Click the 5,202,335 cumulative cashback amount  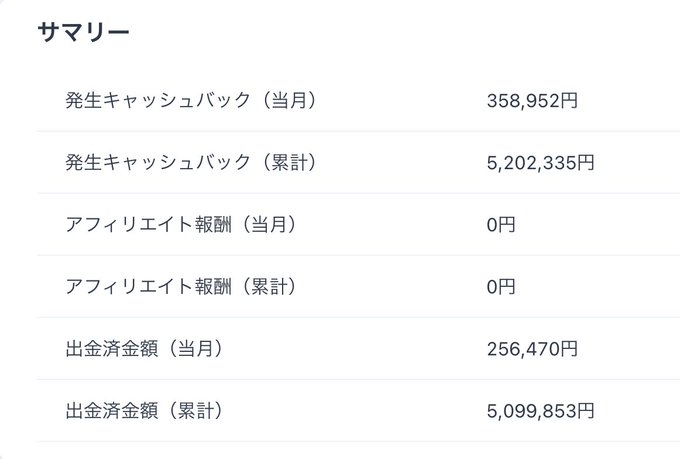pyautogui.click(x=532, y=162)
